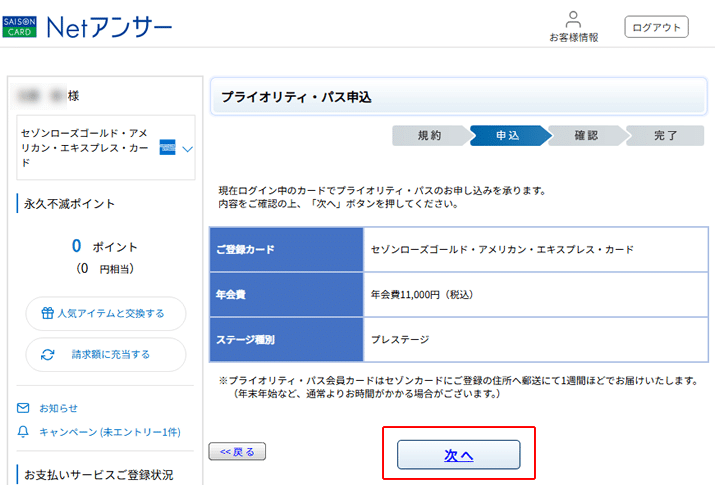Select the 規約 step
The image size is (715, 485).
pyautogui.click(x=429, y=136)
